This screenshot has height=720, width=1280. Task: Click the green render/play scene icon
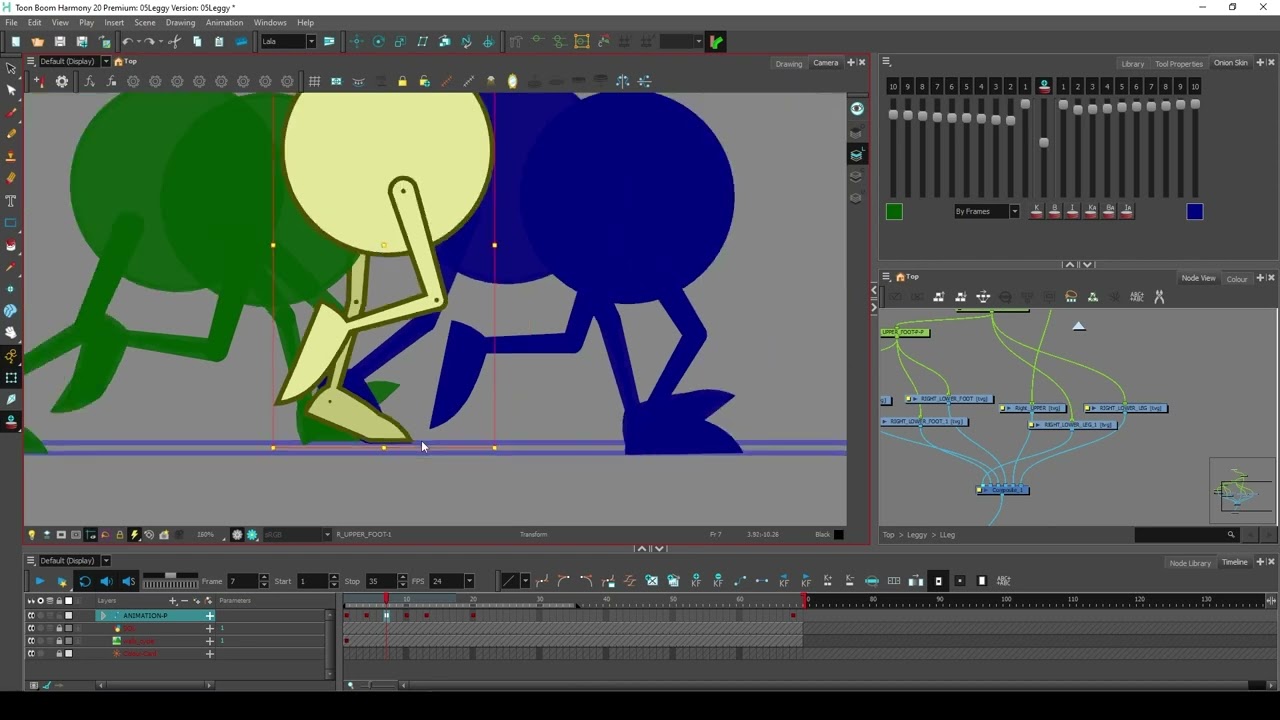point(716,42)
